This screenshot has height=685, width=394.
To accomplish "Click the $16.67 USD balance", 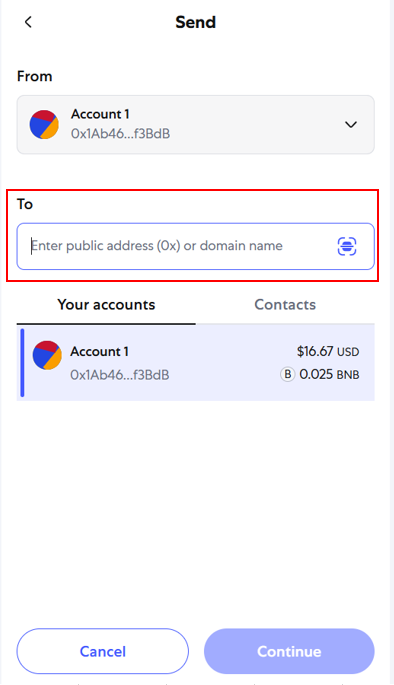I will pyautogui.click(x=328, y=352).
